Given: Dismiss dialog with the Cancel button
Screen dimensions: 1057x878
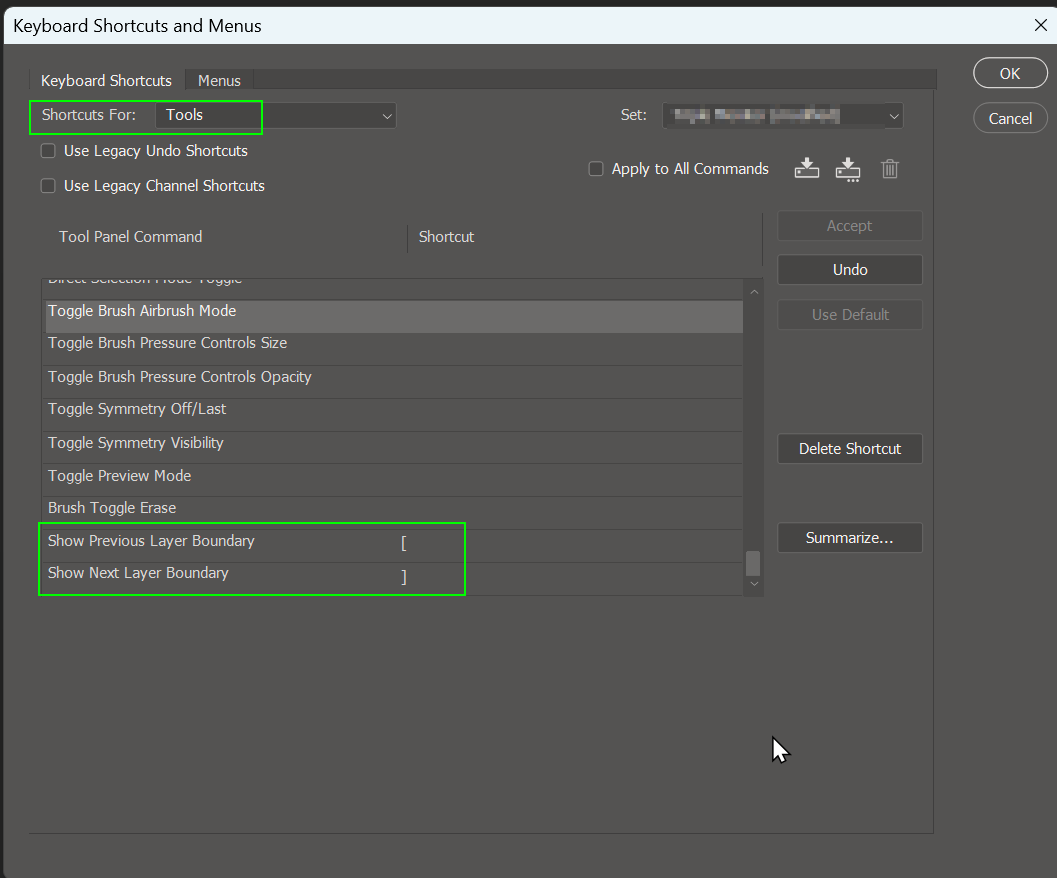Looking at the screenshot, I should pyautogui.click(x=1010, y=117).
